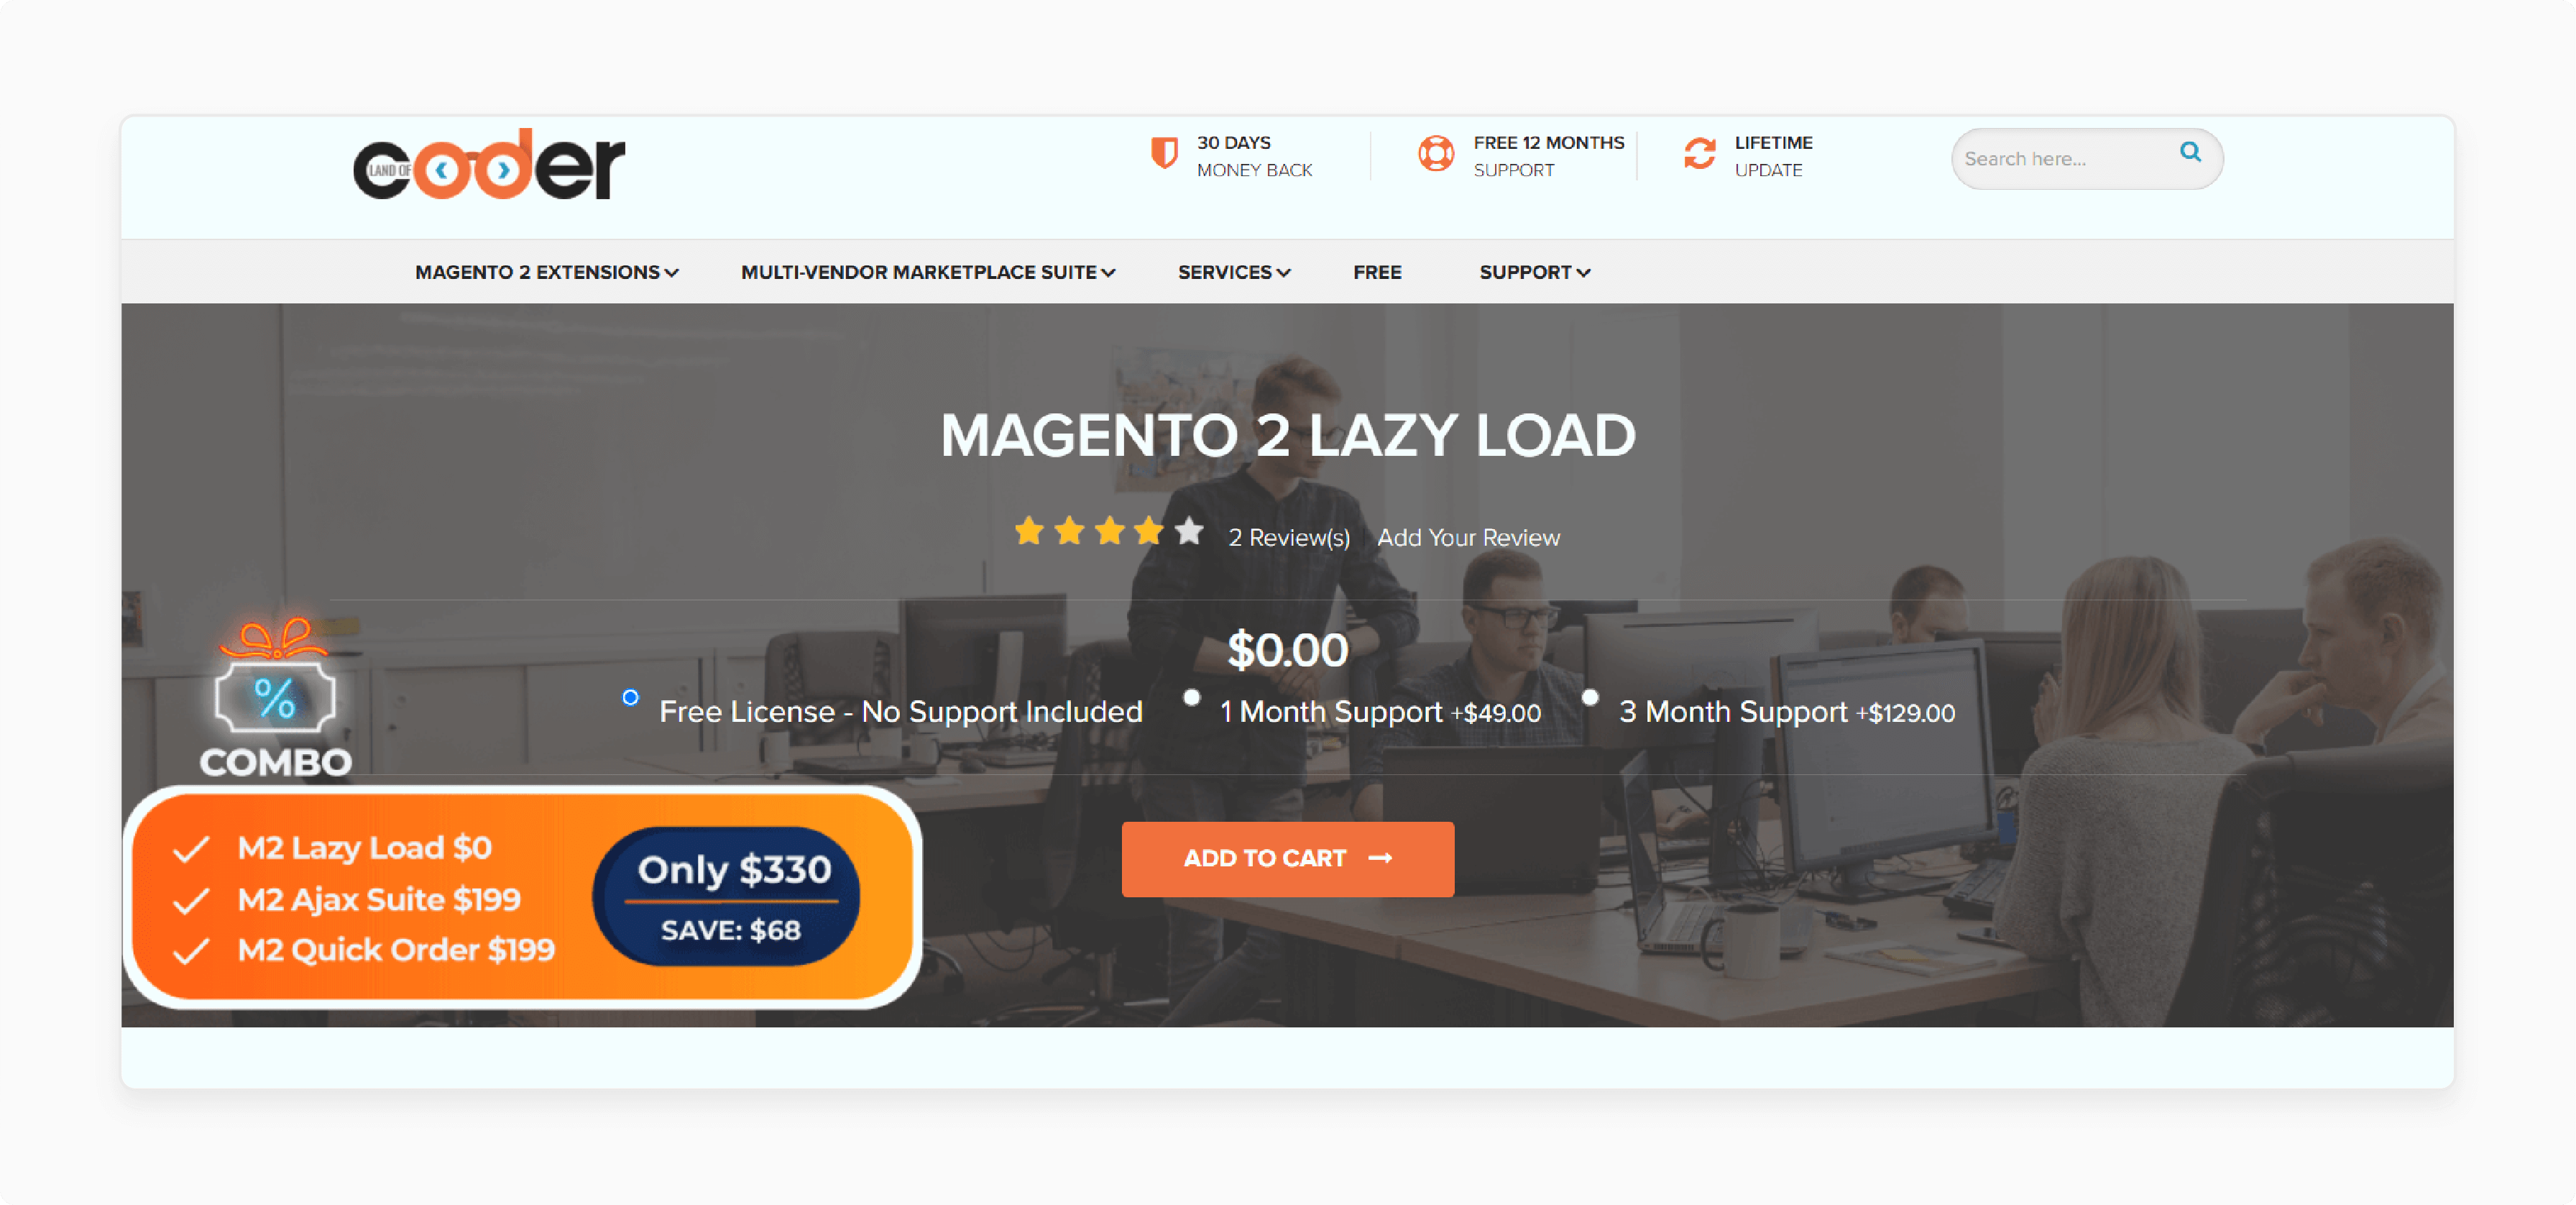
Task: Click Add Your Review link
Action: pyautogui.click(x=1468, y=536)
